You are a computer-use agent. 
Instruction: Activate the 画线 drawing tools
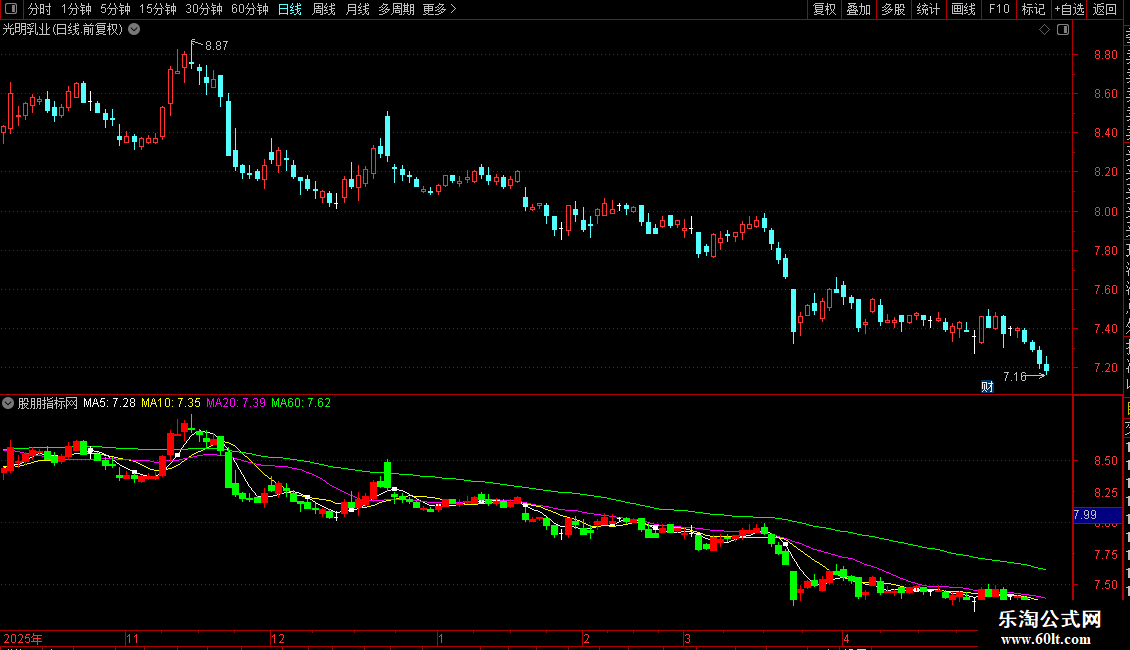pyautogui.click(x=964, y=9)
